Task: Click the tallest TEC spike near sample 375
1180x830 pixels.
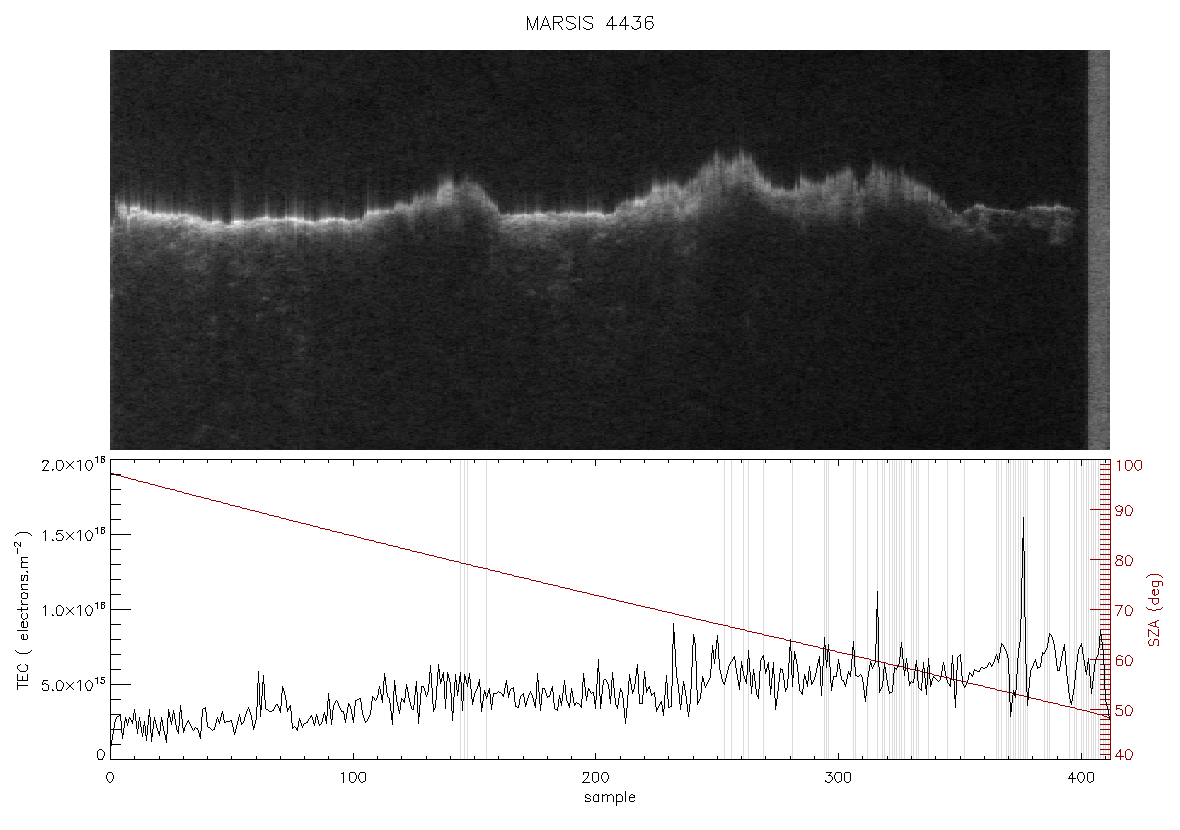Action: coord(1023,519)
